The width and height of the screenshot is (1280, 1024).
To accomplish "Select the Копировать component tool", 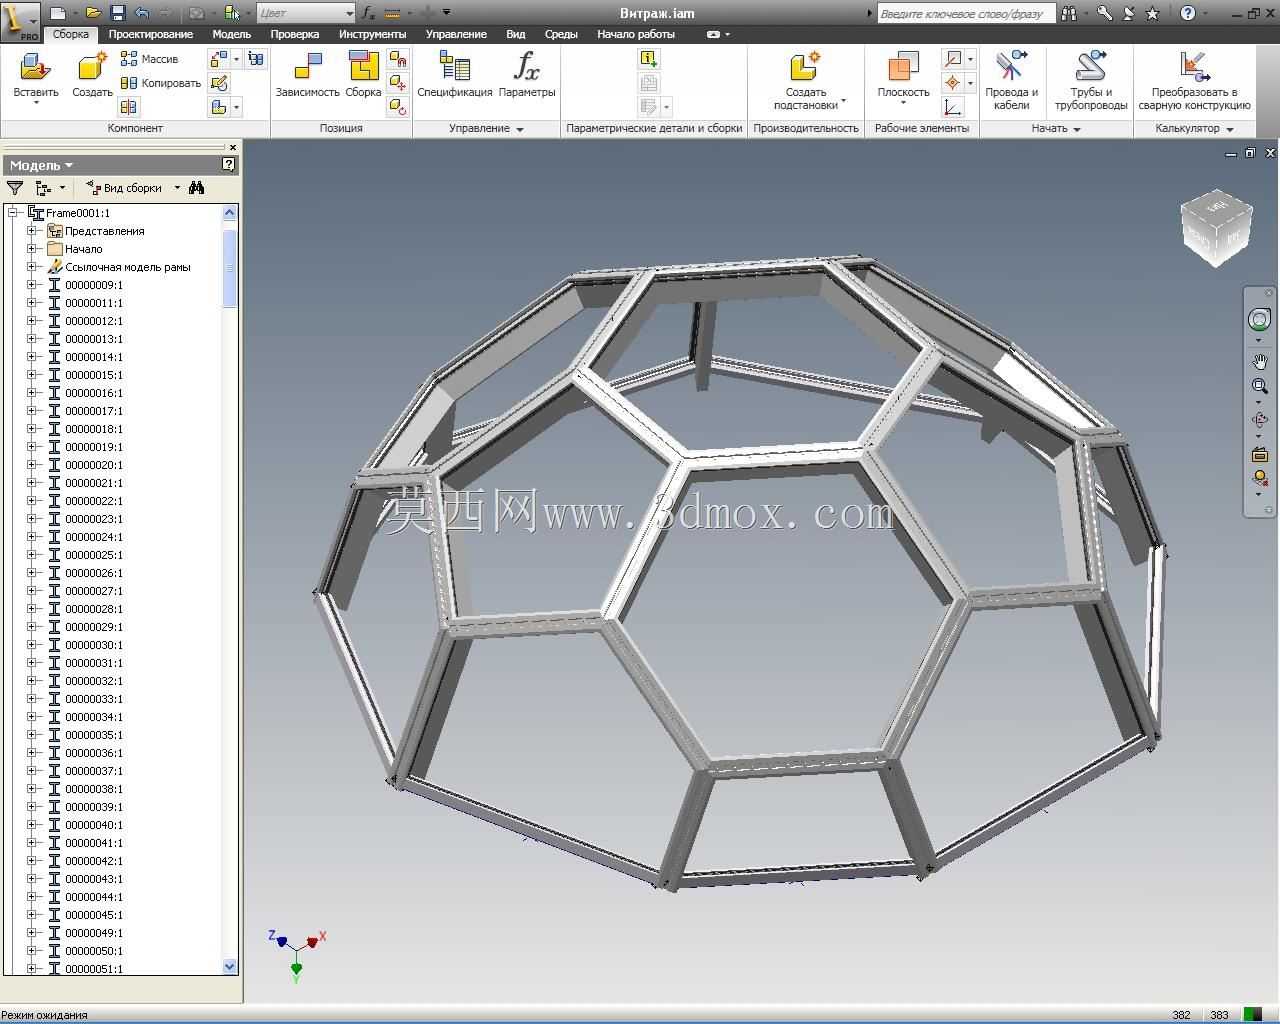I will point(160,83).
